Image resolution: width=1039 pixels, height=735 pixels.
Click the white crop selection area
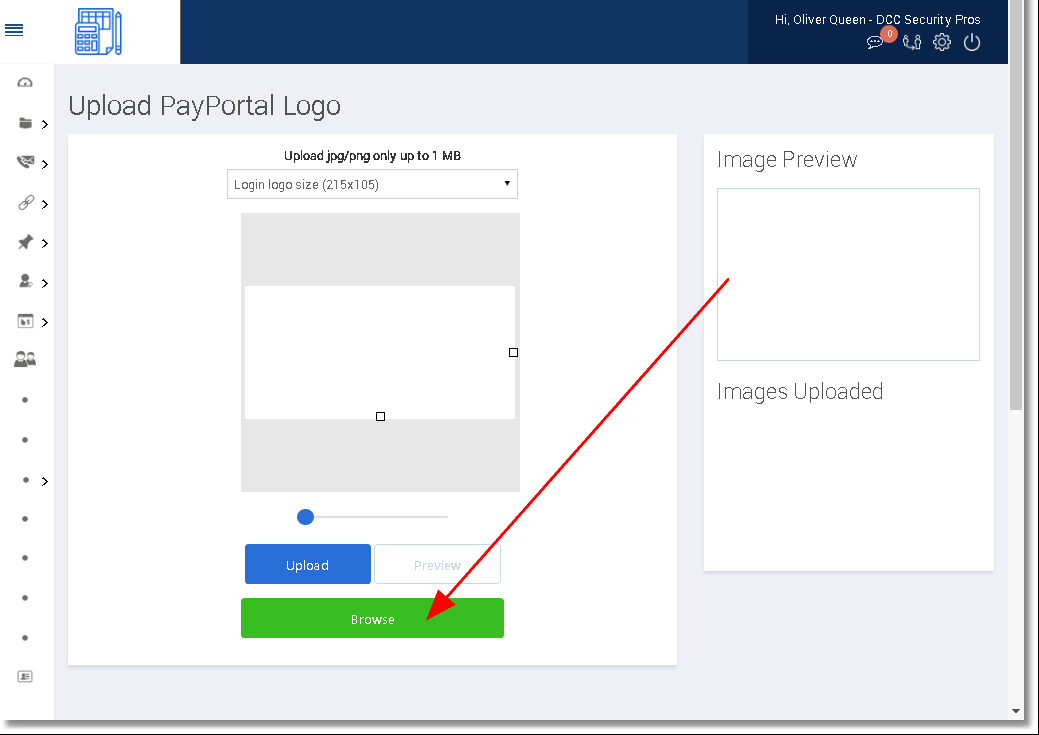click(380, 353)
